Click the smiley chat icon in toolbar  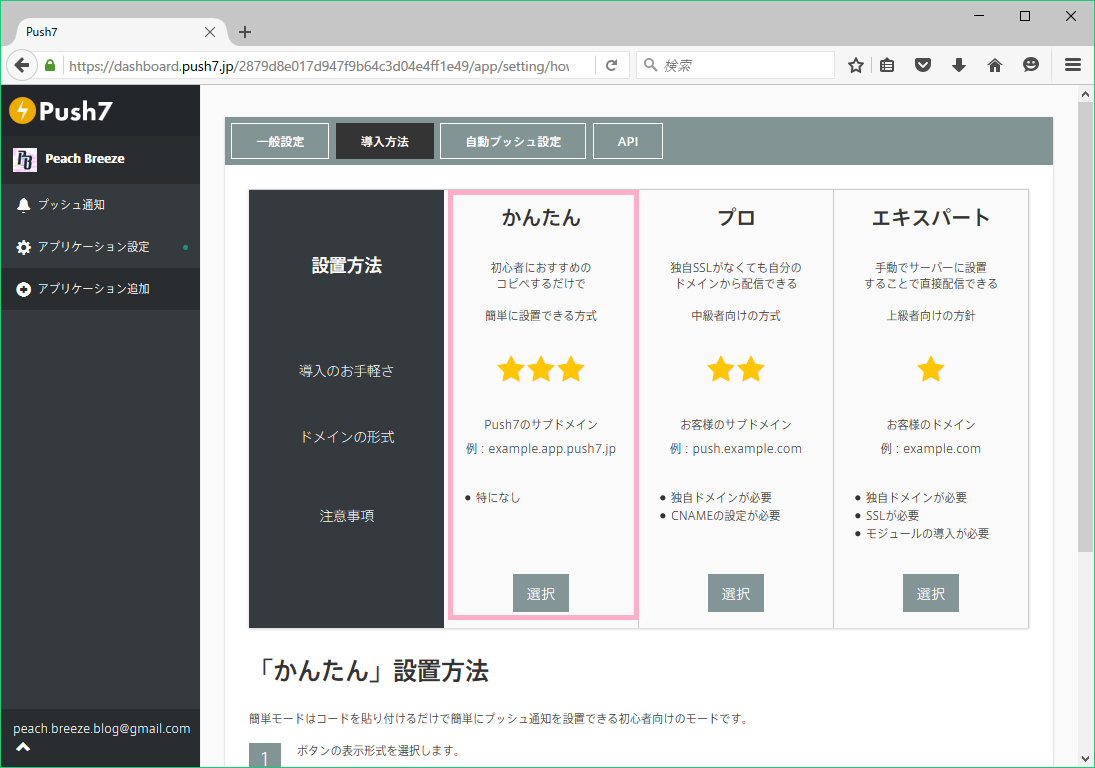click(1031, 65)
